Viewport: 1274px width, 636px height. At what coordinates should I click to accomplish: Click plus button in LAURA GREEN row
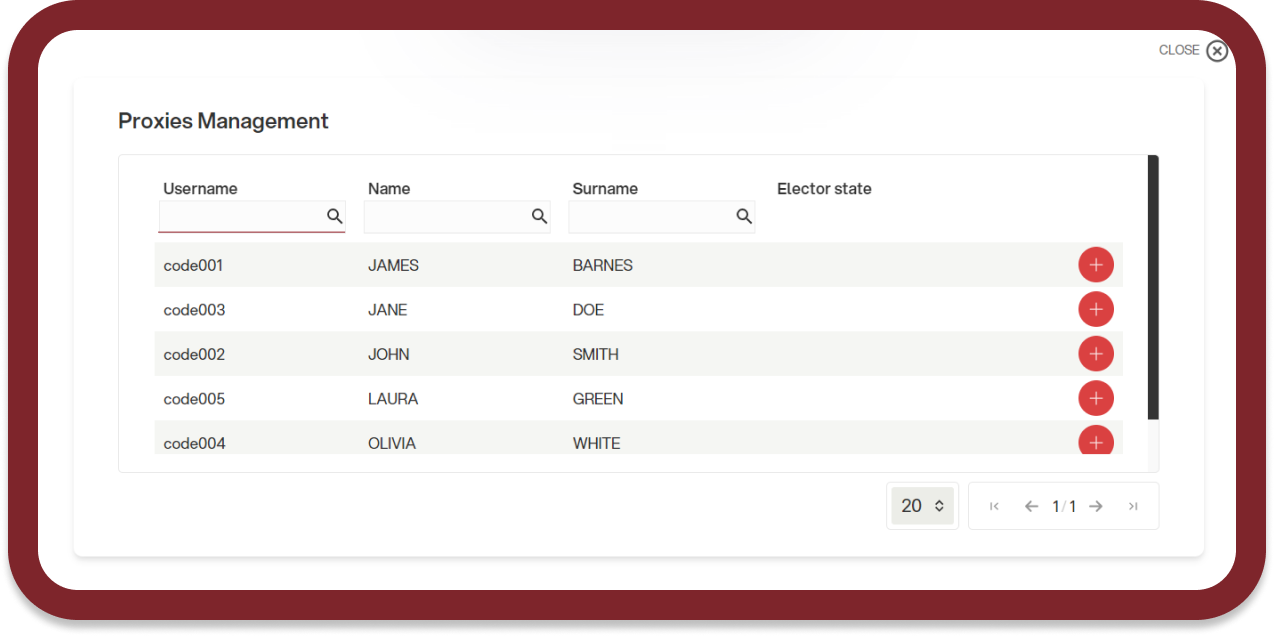tap(1096, 399)
